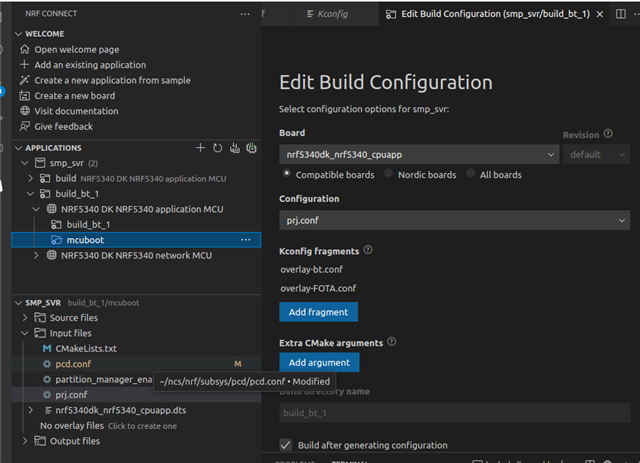
Task: Collapse the Input files folder
Action: pos(24,333)
